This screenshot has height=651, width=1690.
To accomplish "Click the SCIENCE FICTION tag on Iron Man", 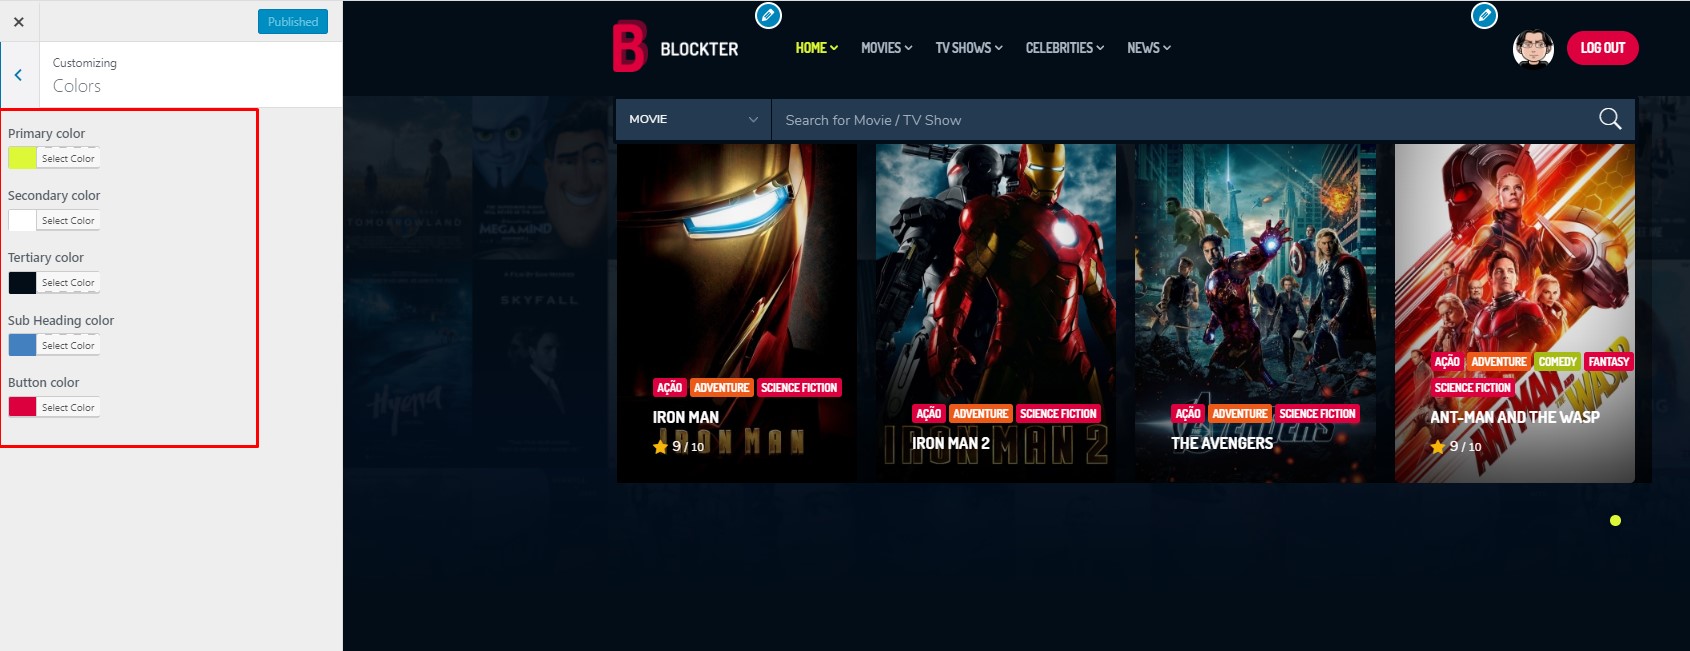I will pos(799,388).
